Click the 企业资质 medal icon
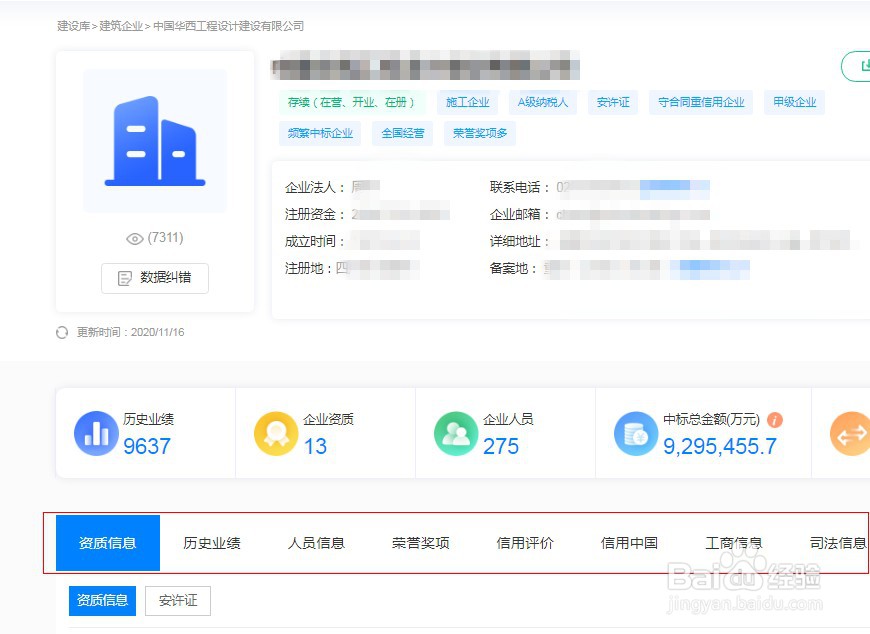870x634 pixels. [x=276, y=432]
